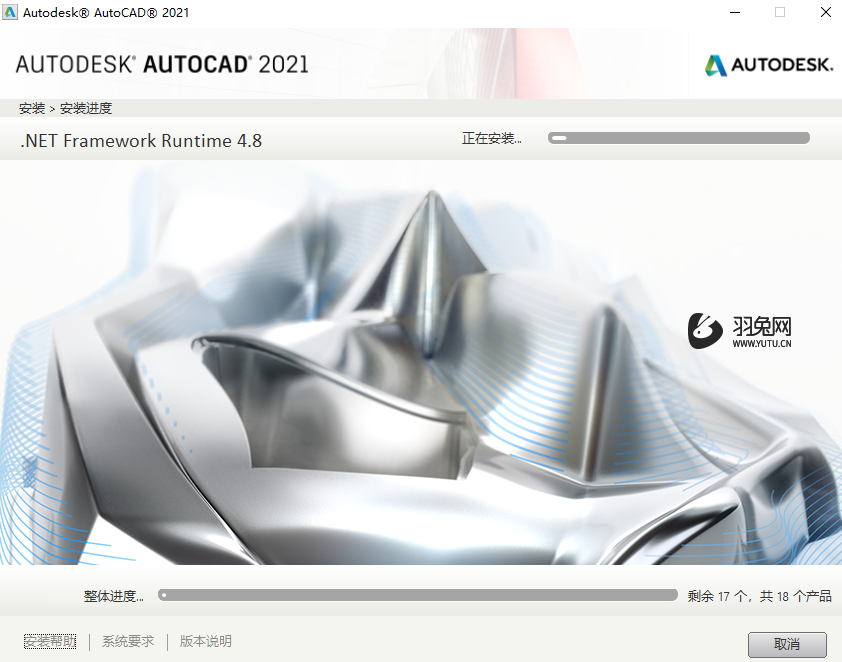
Task: Select the AUTODESK AUTOCAD 2021 banner text
Action: [160, 62]
